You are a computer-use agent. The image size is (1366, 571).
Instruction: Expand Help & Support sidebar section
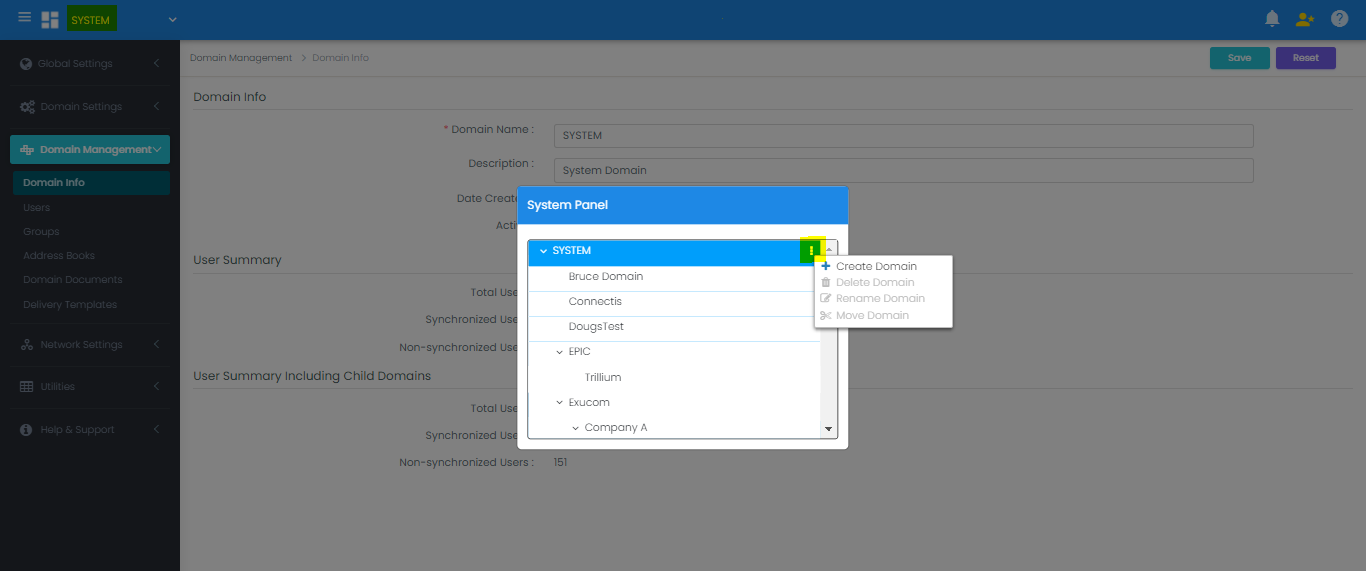point(156,430)
